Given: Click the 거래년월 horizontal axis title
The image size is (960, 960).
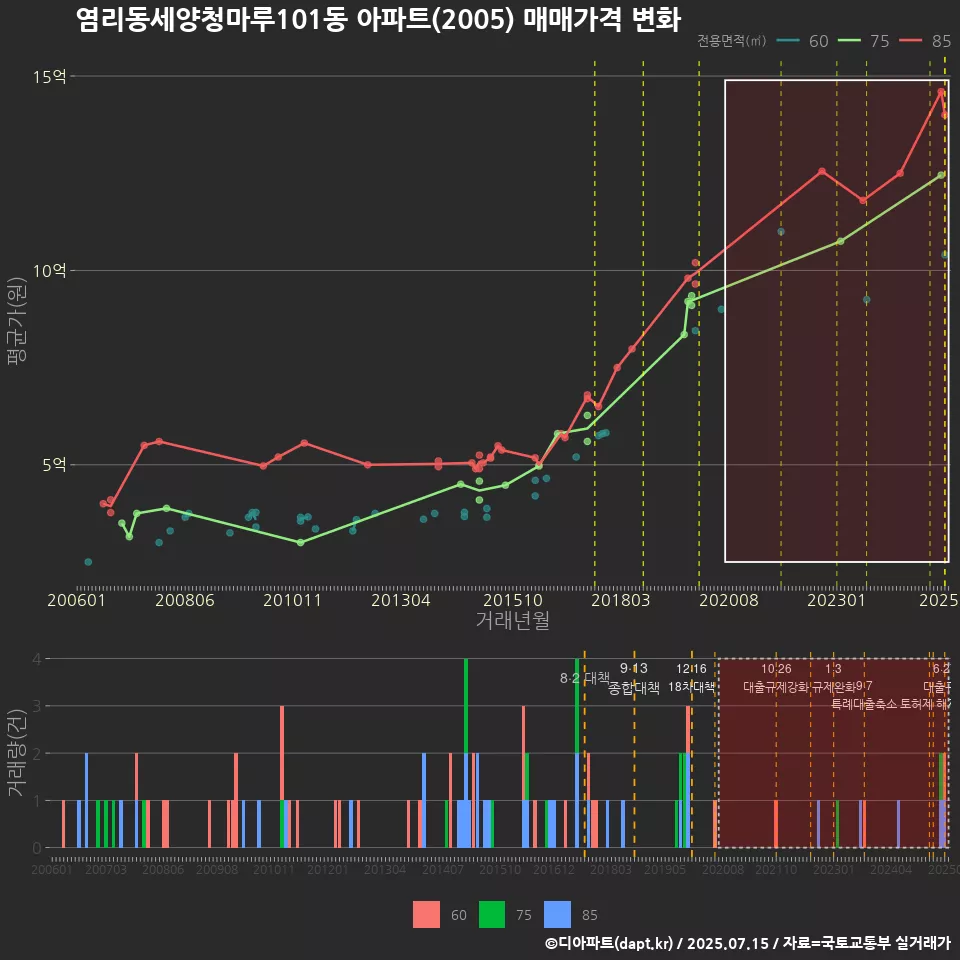Looking at the screenshot, I should (512, 620).
